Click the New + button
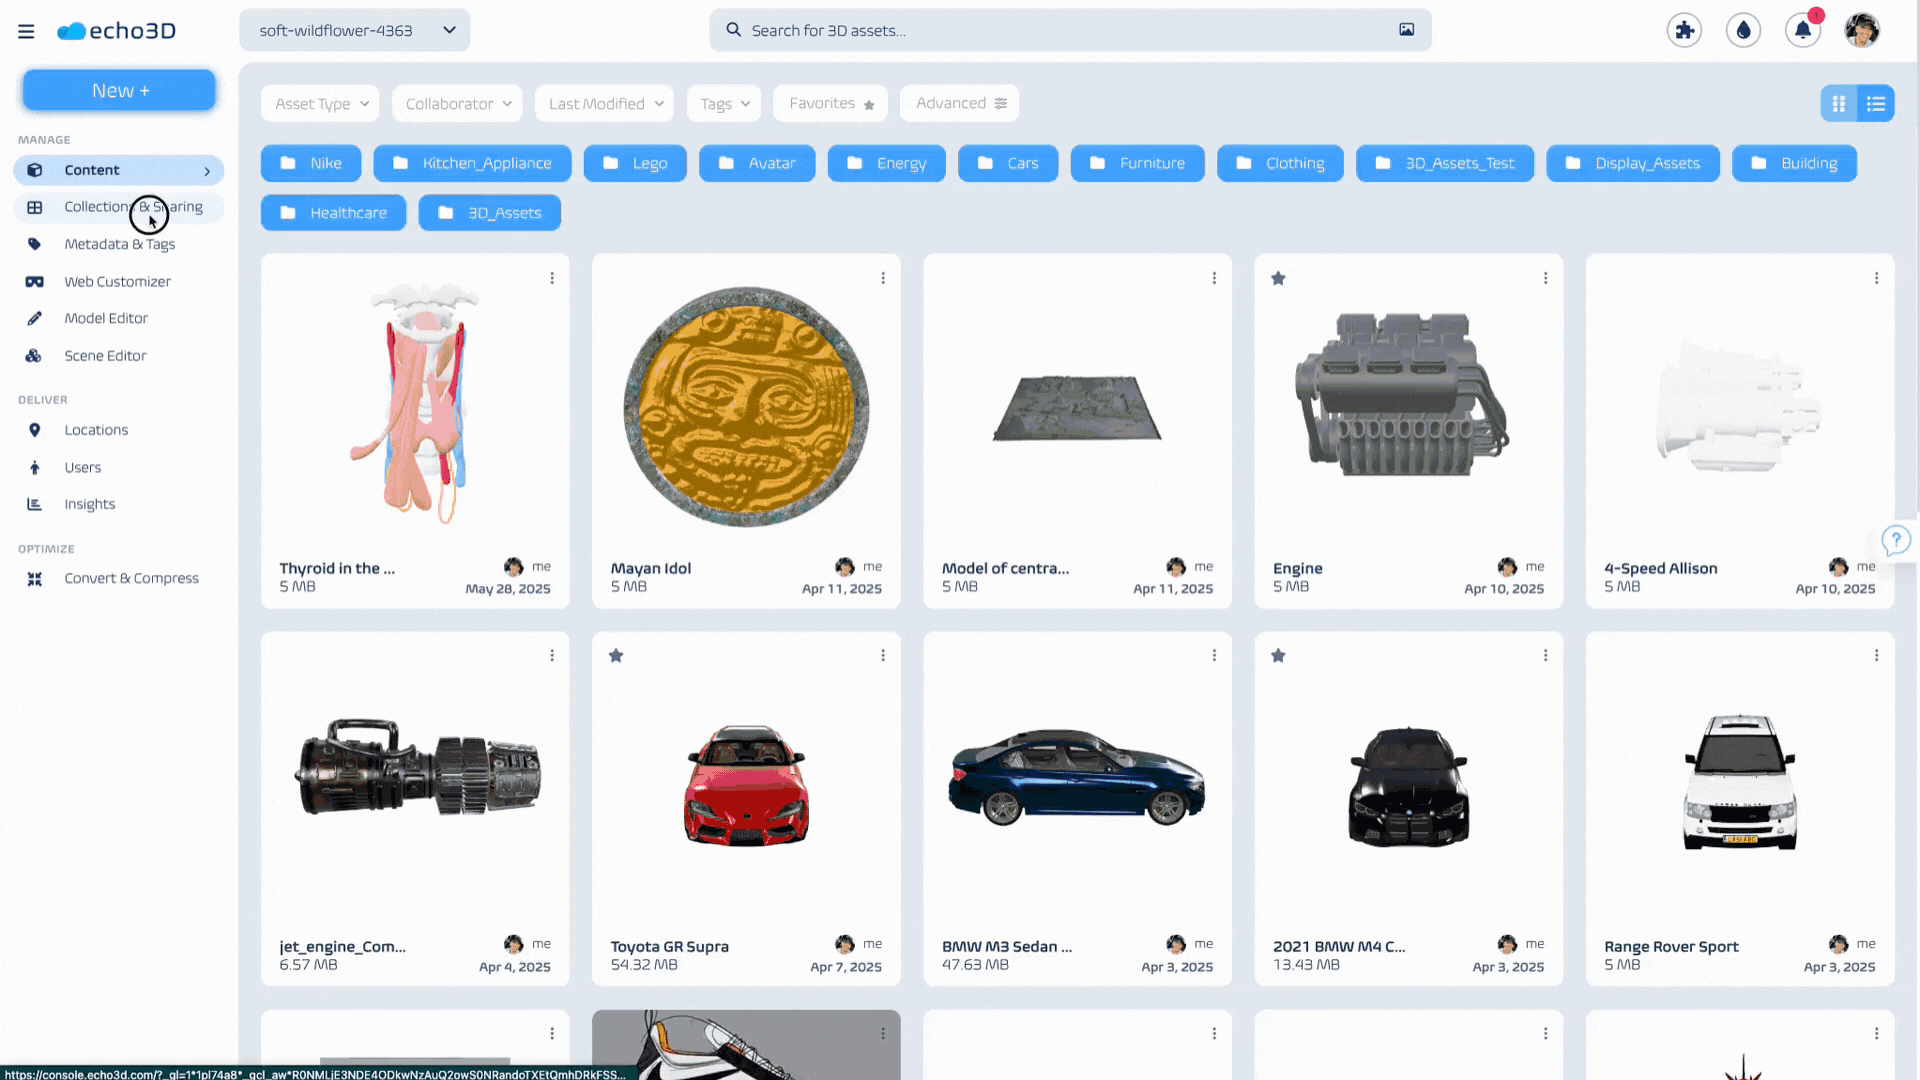The width and height of the screenshot is (1920, 1080). 119,90
